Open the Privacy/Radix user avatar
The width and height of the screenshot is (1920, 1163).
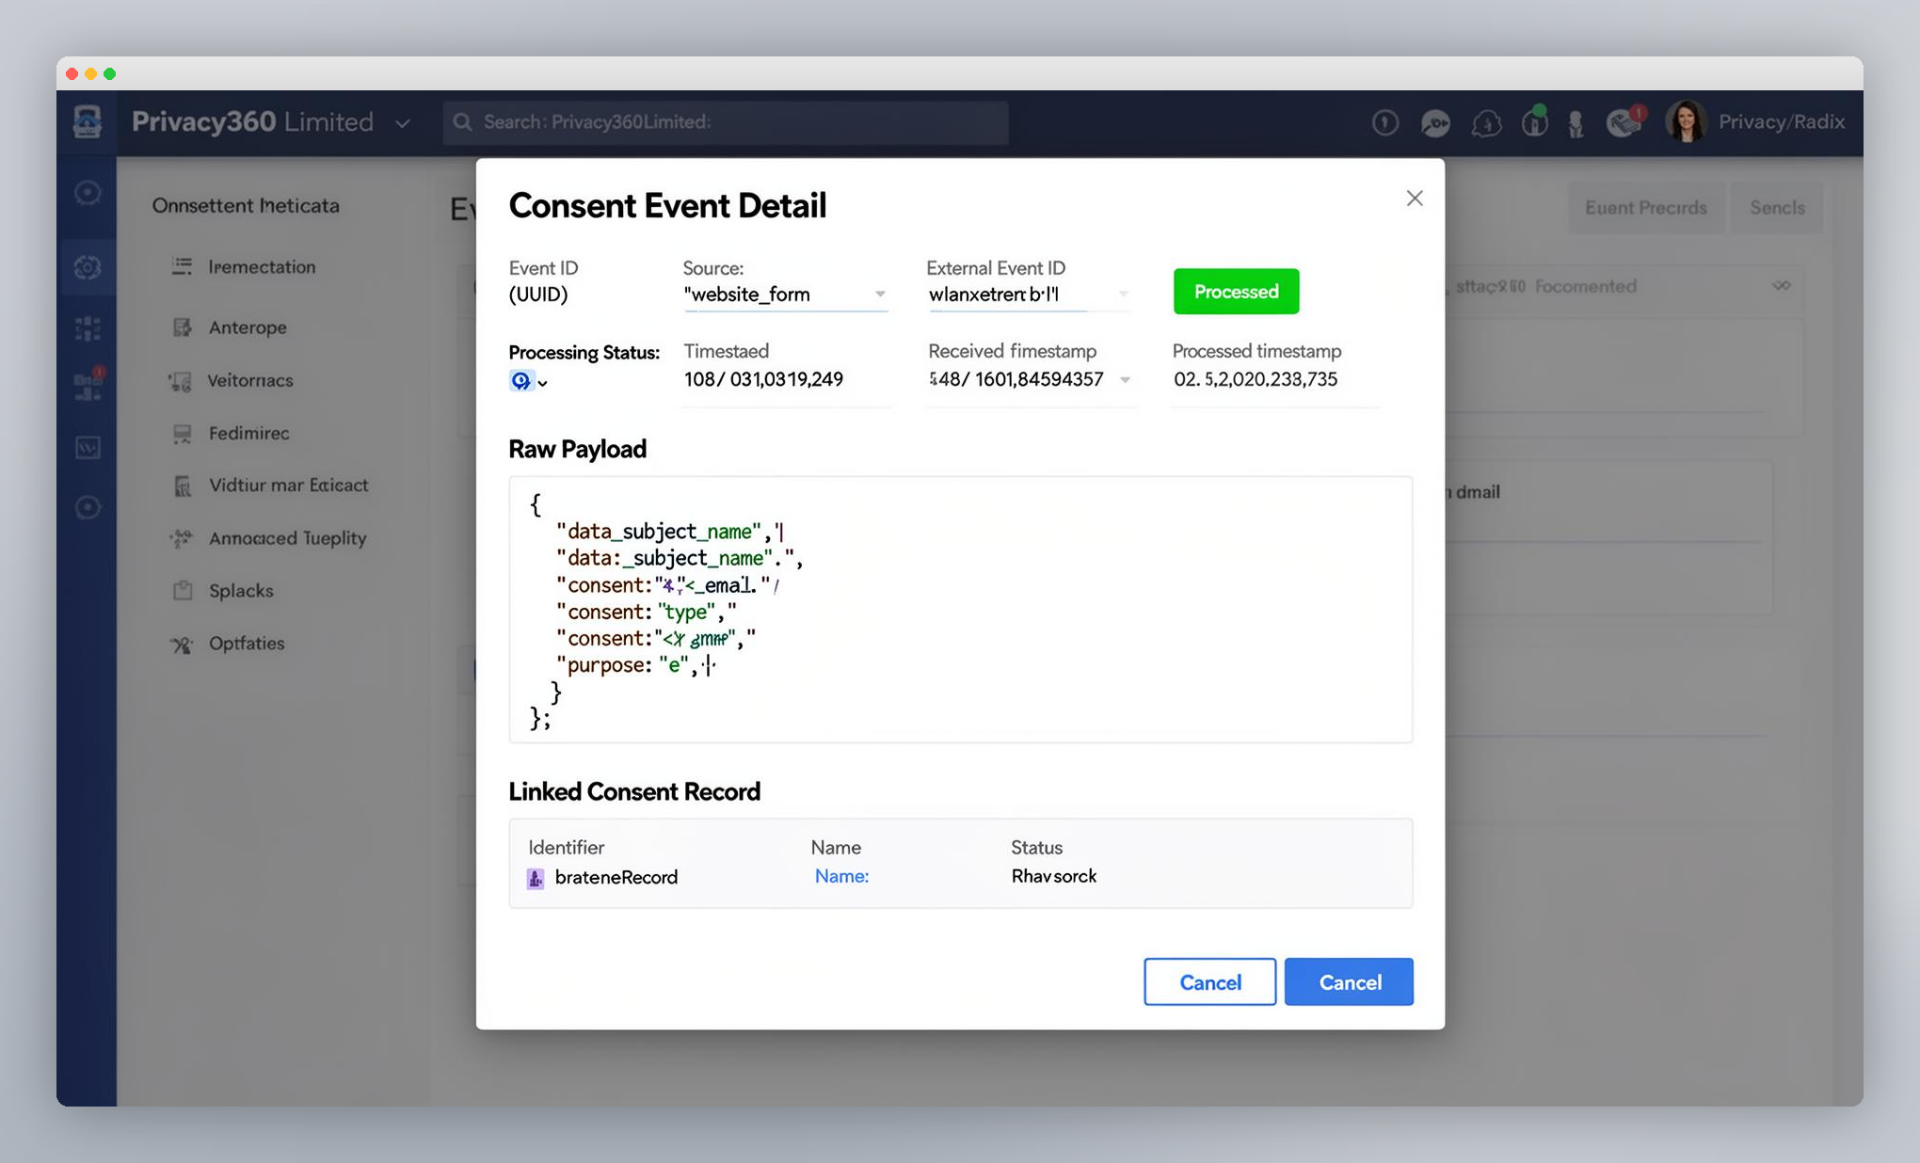point(1686,121)
